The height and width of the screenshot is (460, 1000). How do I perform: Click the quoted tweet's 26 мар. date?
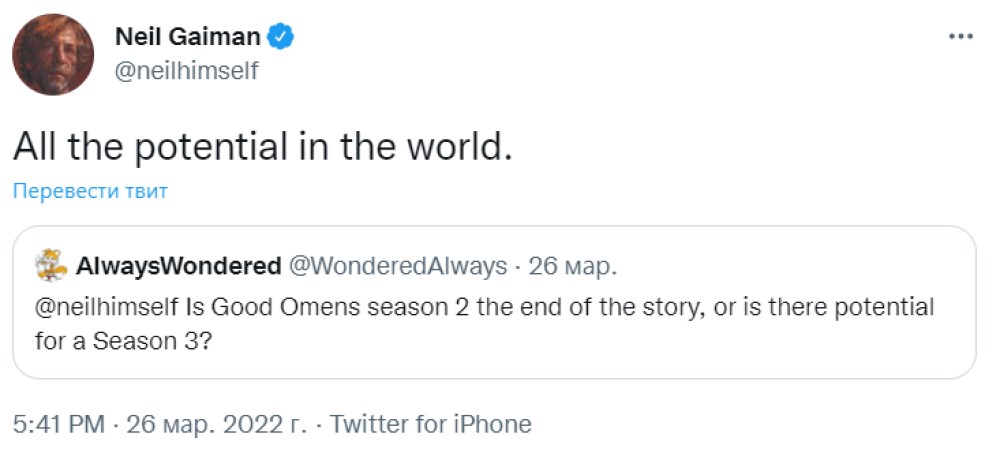(x=574, y=266)
